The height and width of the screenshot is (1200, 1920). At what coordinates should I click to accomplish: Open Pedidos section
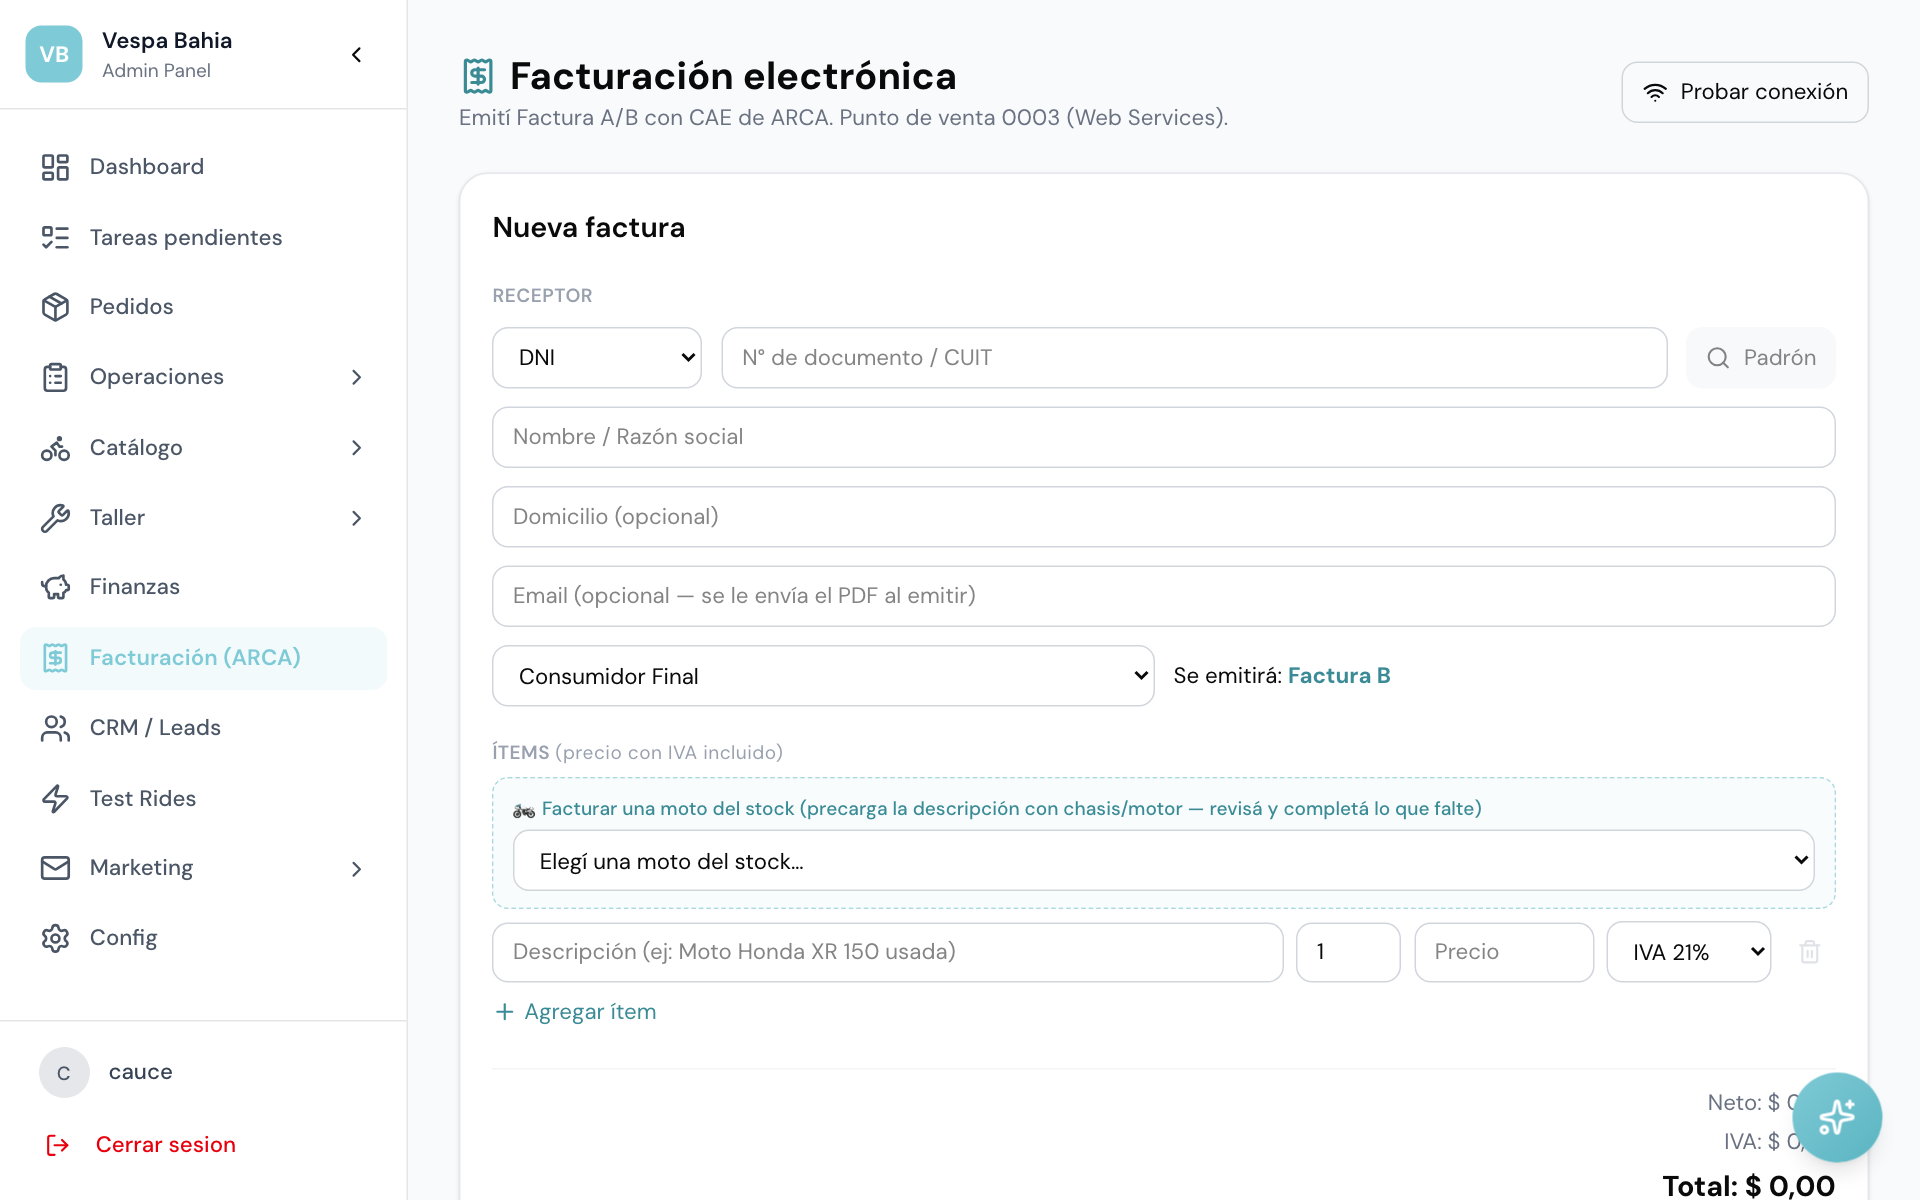pyautogui.click(x=203, y=307)
